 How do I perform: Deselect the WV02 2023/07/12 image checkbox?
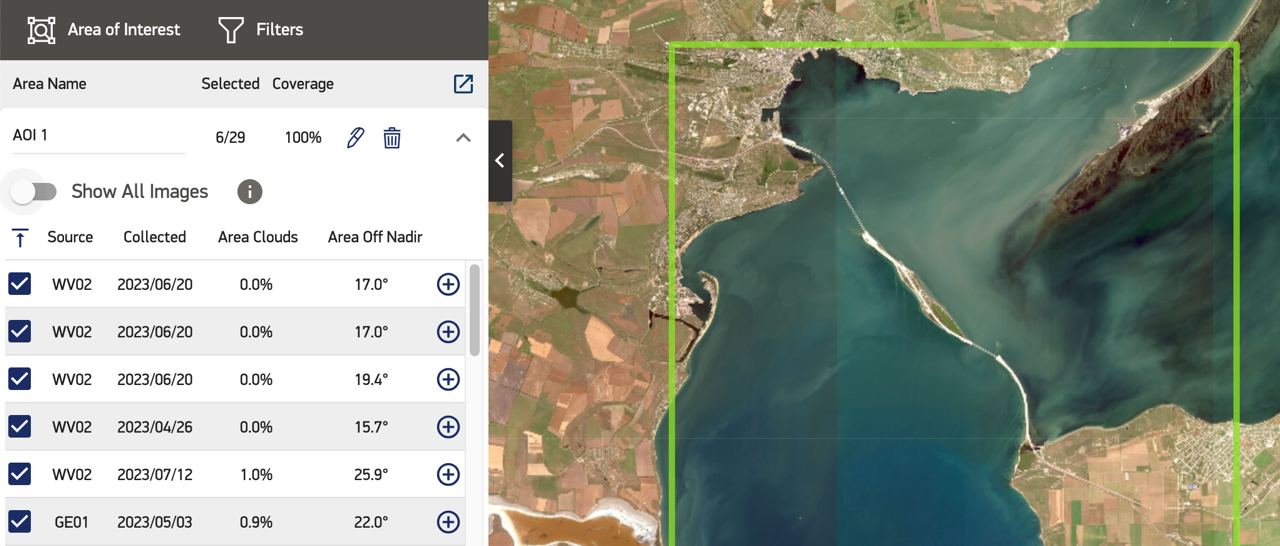coord(20,474)
